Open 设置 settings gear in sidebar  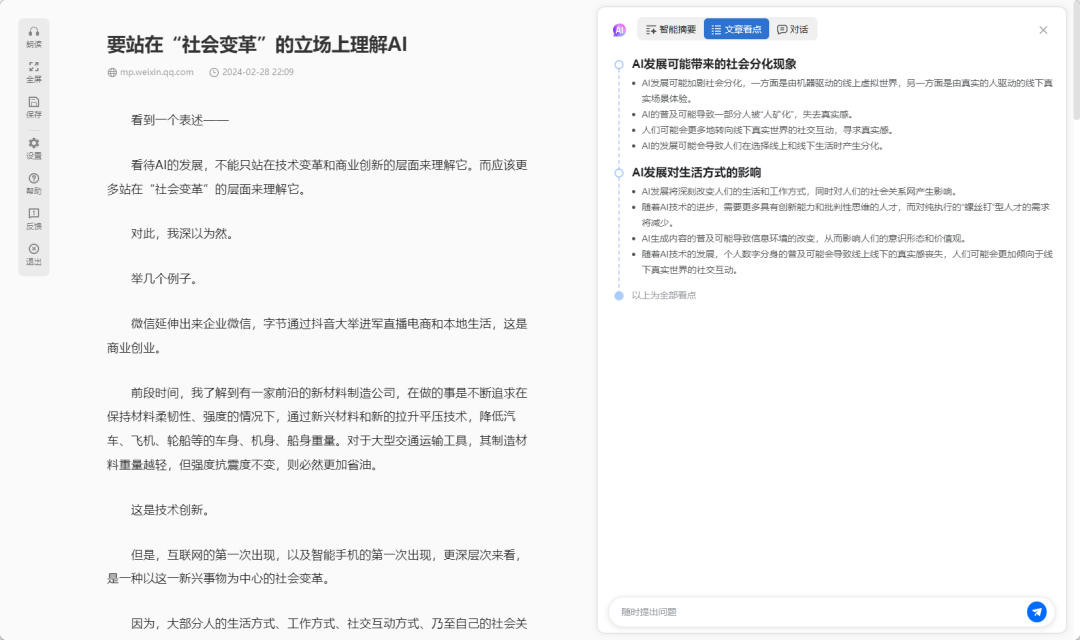click(x=34, y=148)
